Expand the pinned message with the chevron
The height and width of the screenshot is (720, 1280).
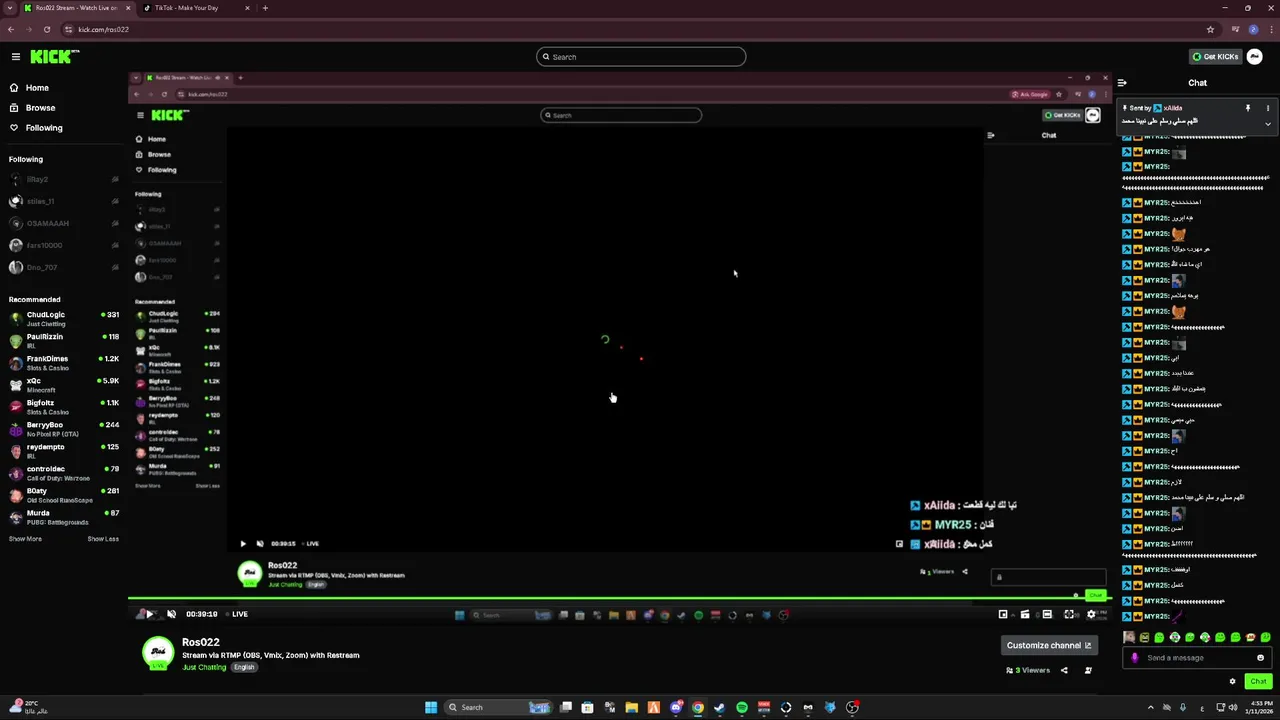[x=1267, y=124]
